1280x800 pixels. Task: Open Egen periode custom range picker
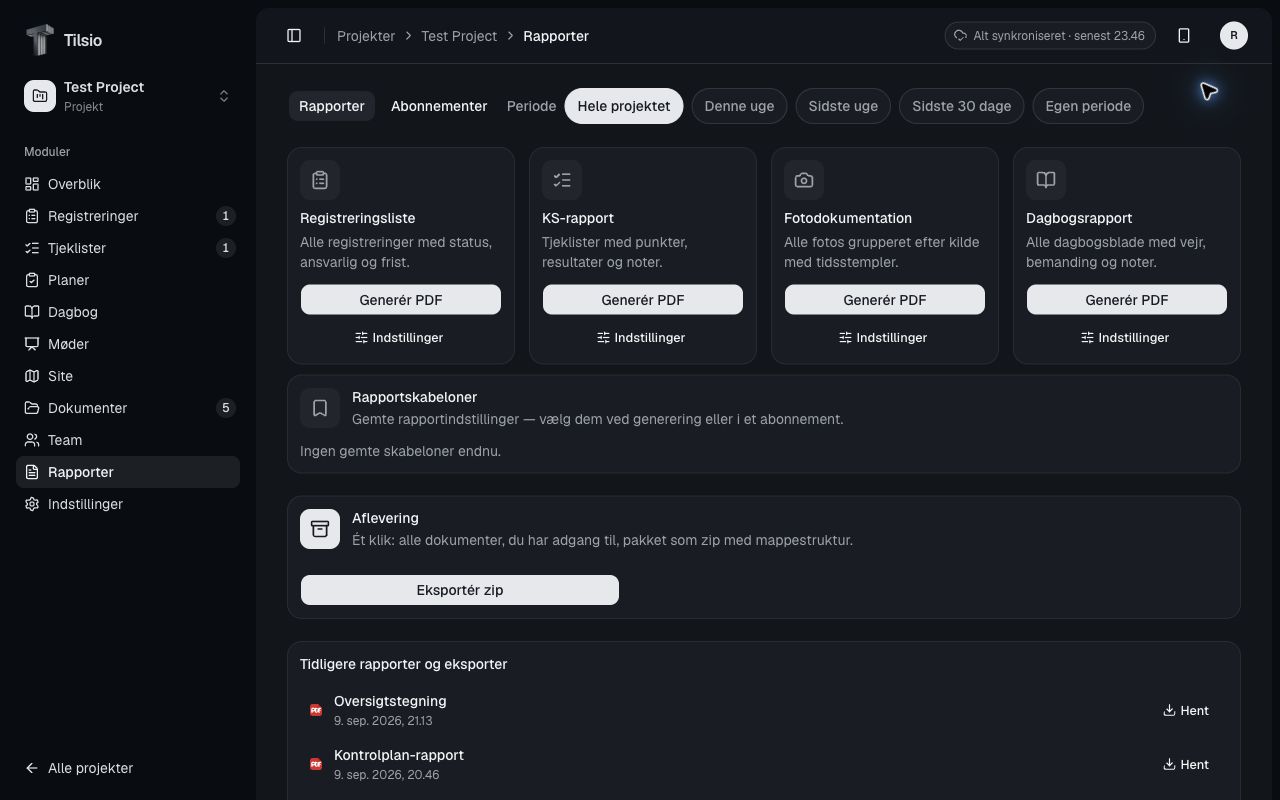1088,106
